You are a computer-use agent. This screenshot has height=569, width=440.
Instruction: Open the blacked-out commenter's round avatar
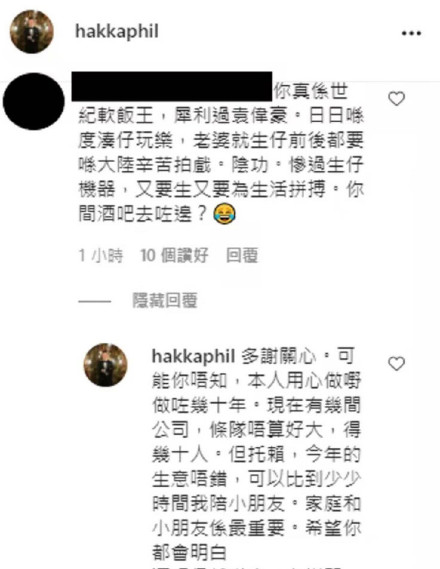point(34,101)
